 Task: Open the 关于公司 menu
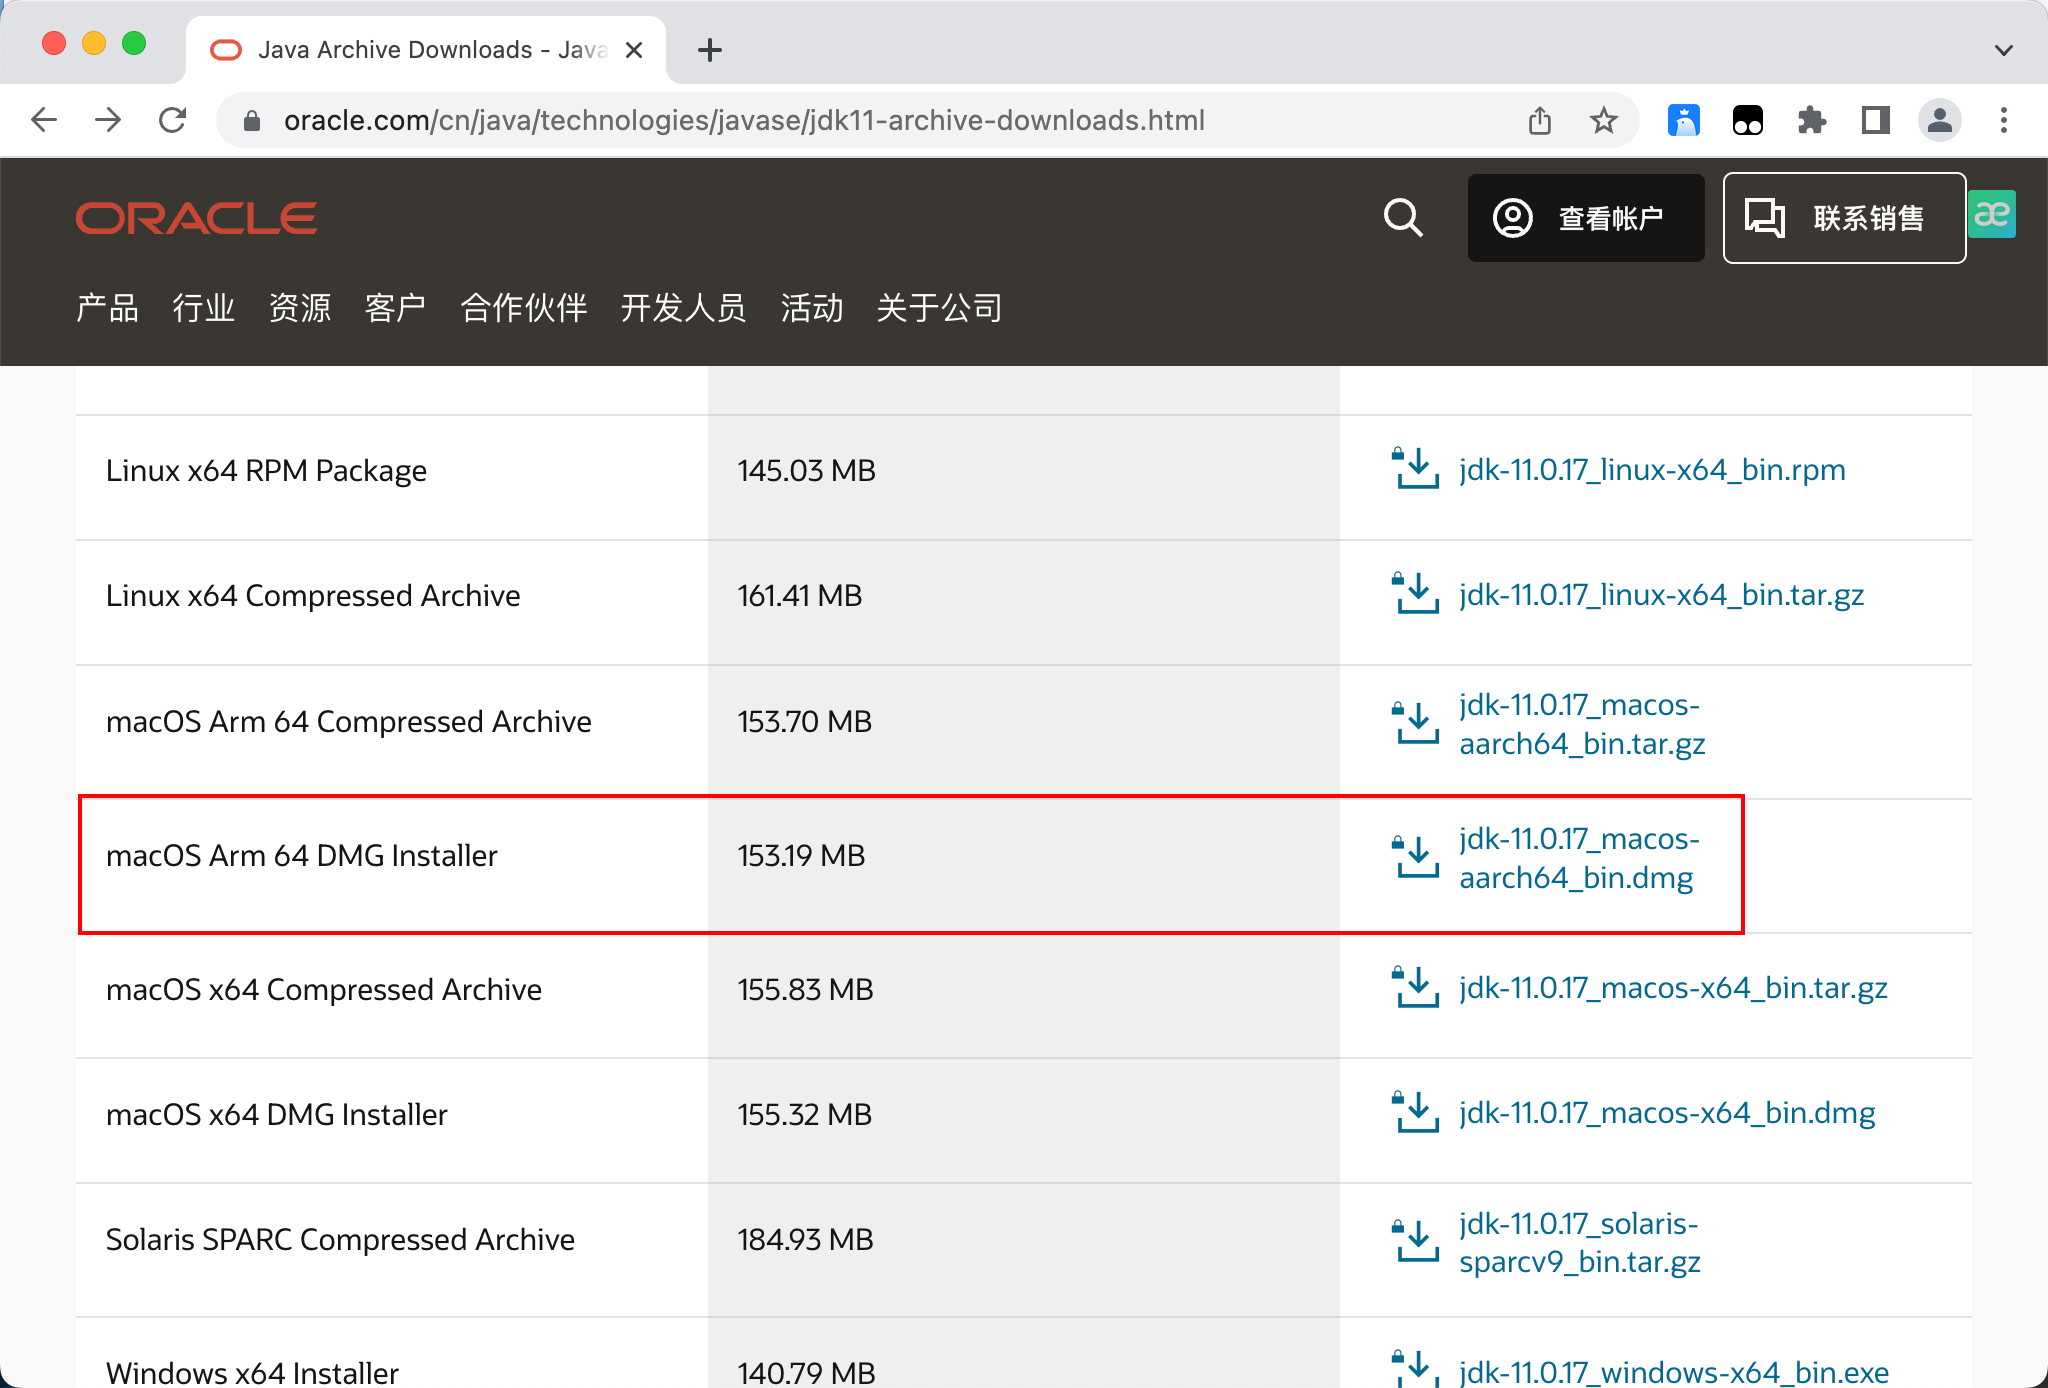940,308
